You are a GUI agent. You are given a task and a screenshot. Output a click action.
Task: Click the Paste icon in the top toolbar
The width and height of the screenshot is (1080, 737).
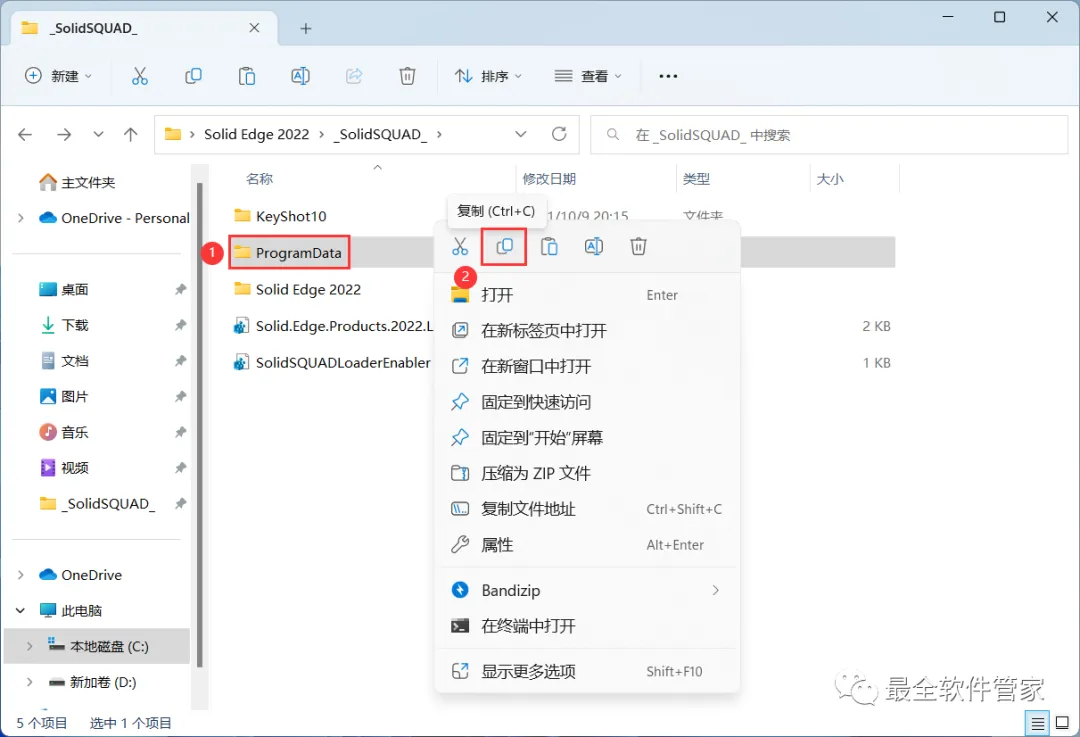(x=247, y=76)
